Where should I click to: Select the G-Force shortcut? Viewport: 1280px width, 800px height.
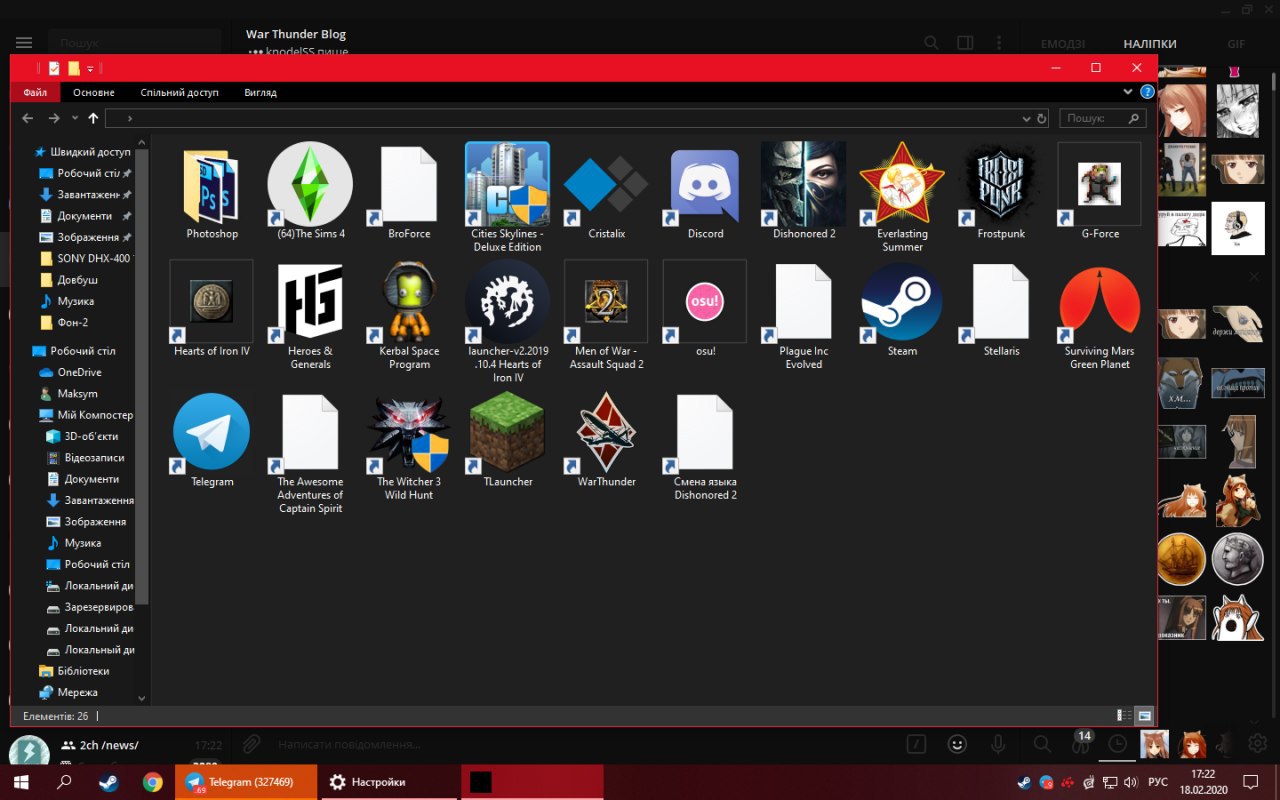pos(1100,192)
